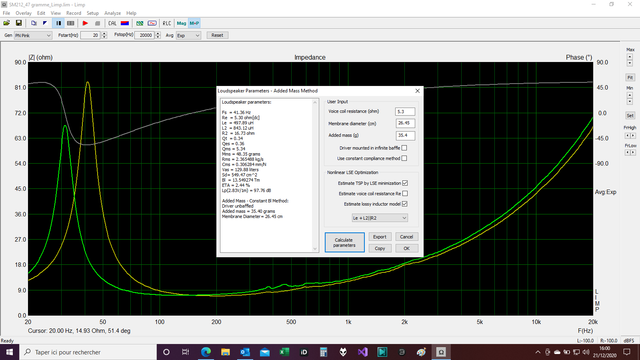
Task: Click the red and blue bar toolbar icon
Action: point(125,23)
